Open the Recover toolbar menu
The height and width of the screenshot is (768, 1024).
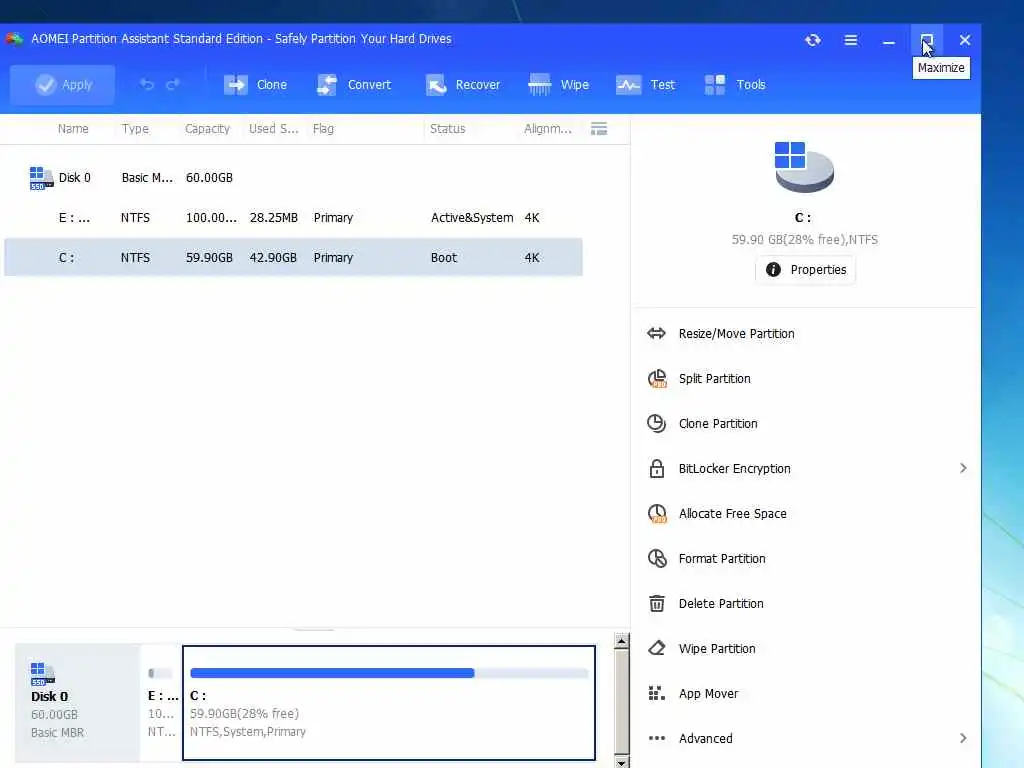463,85
